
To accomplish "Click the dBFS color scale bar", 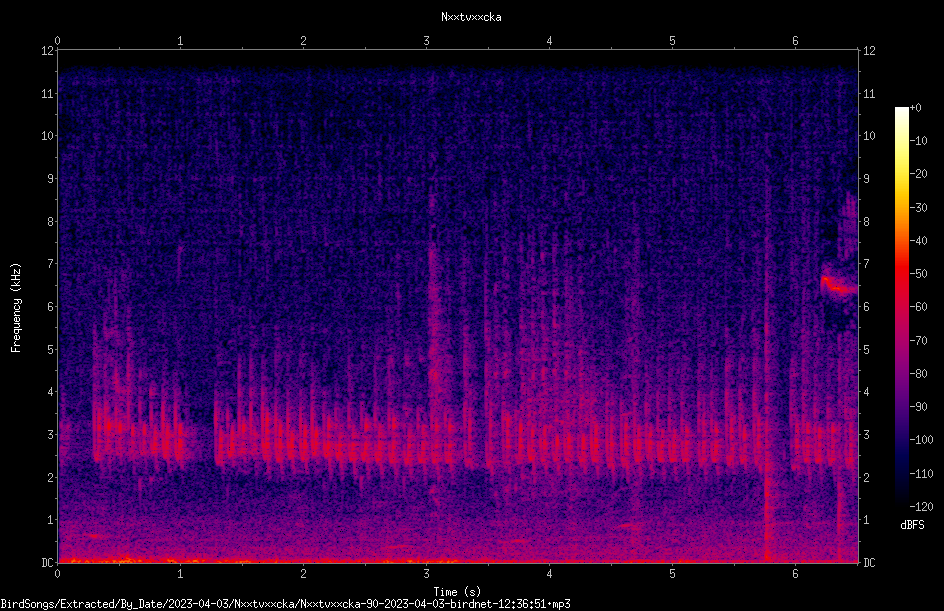I will (x=901, y=306).
